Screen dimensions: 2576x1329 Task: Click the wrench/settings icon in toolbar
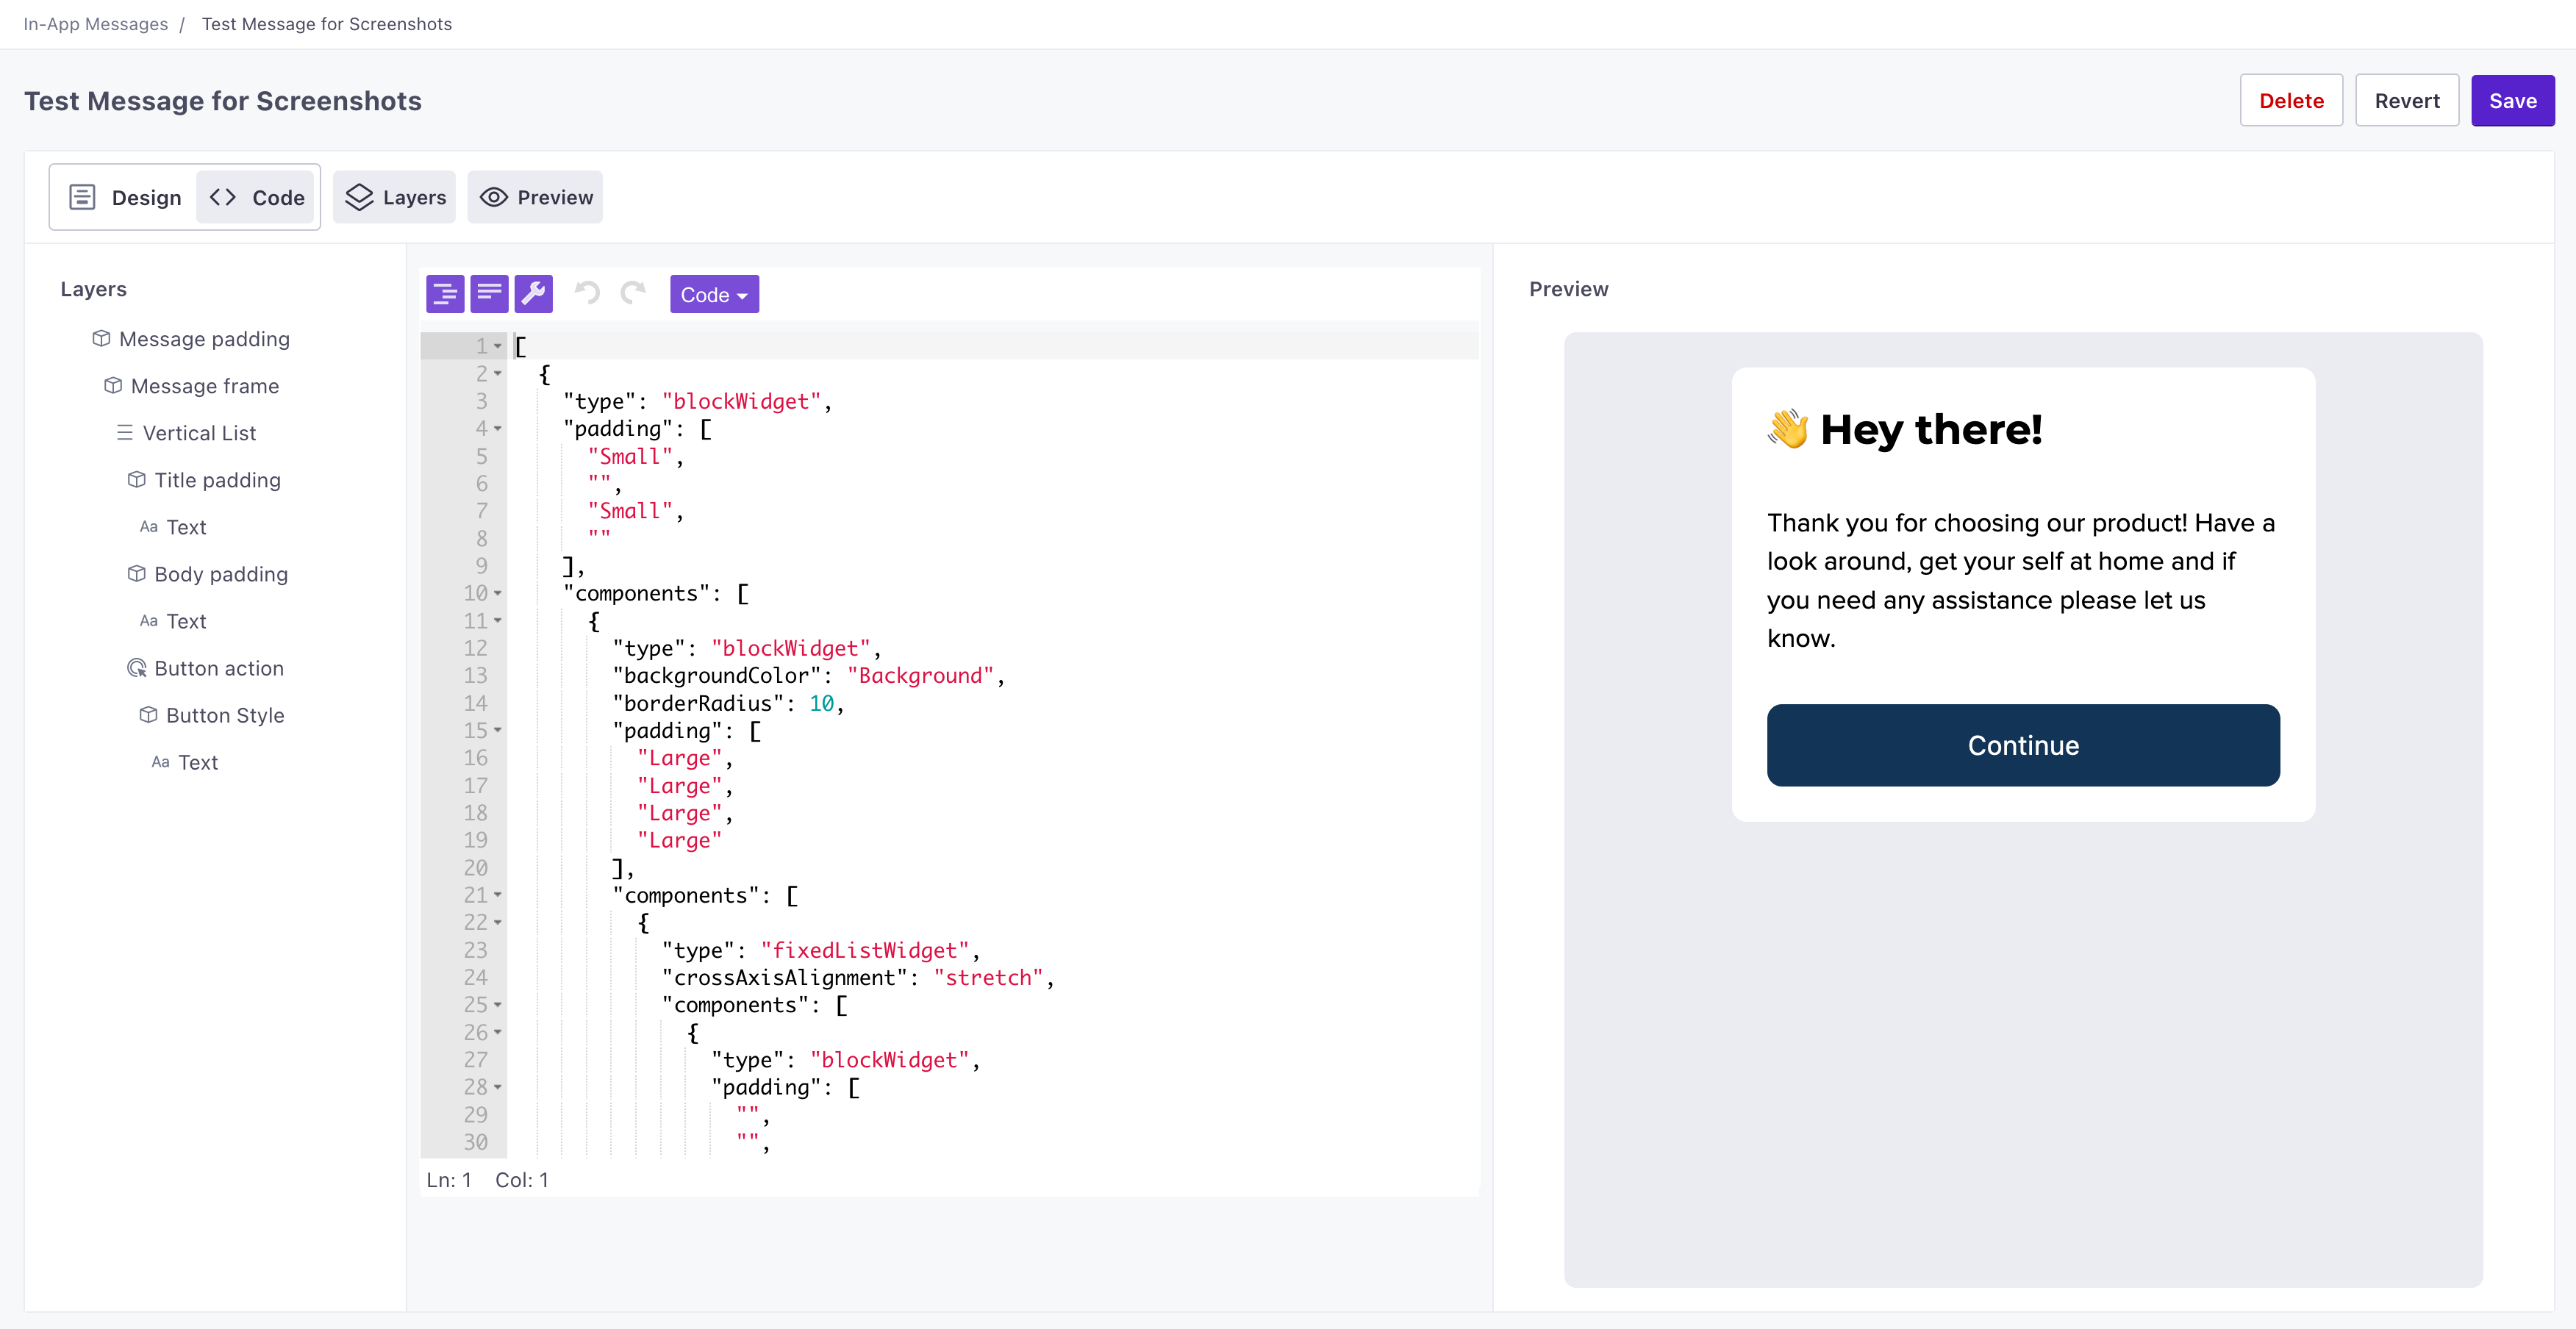[x=534, y=293]
